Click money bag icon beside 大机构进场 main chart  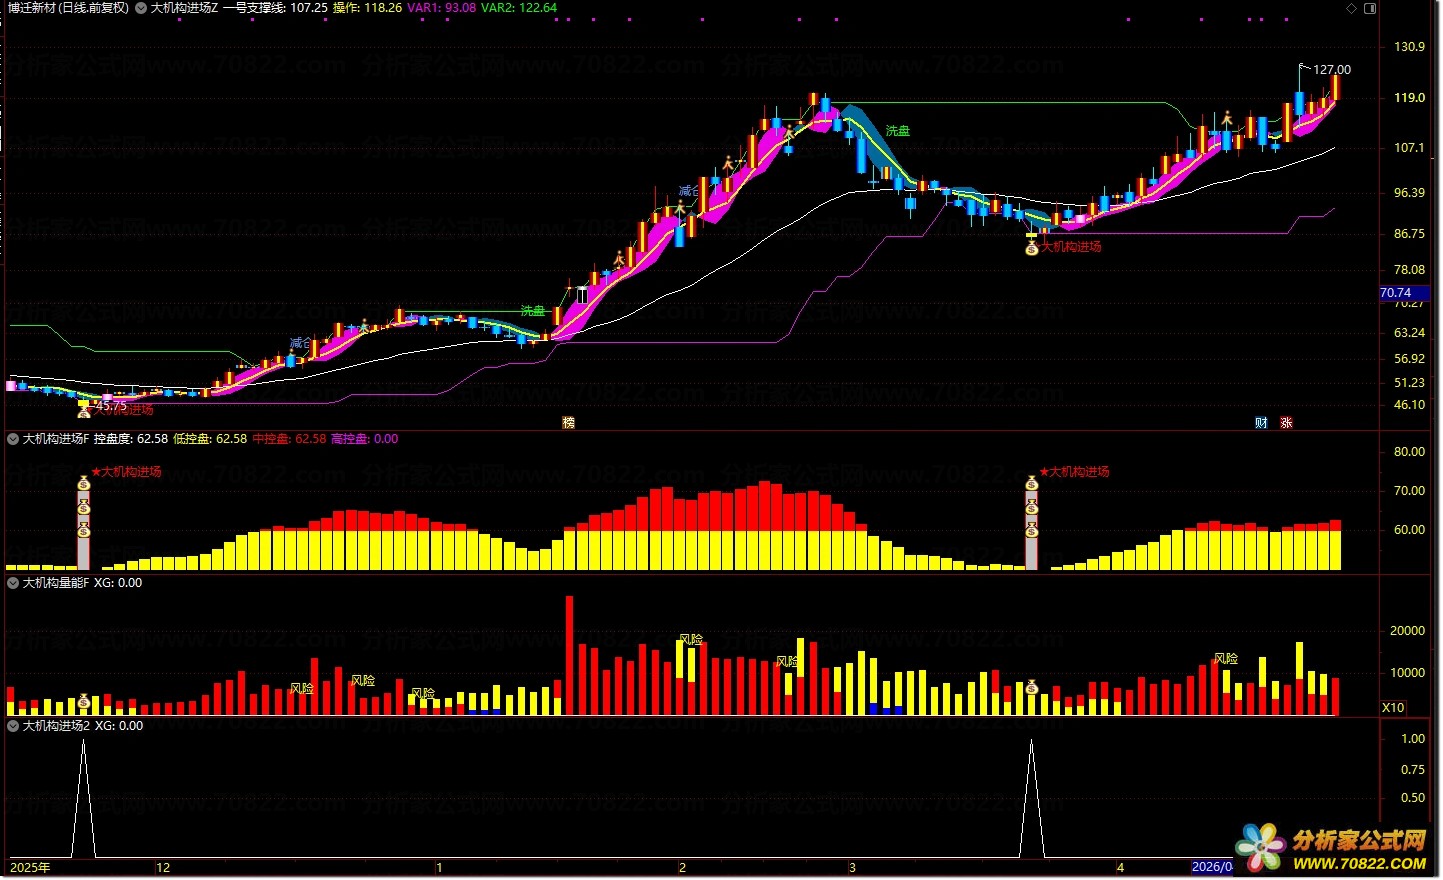tap(1032, 247)
